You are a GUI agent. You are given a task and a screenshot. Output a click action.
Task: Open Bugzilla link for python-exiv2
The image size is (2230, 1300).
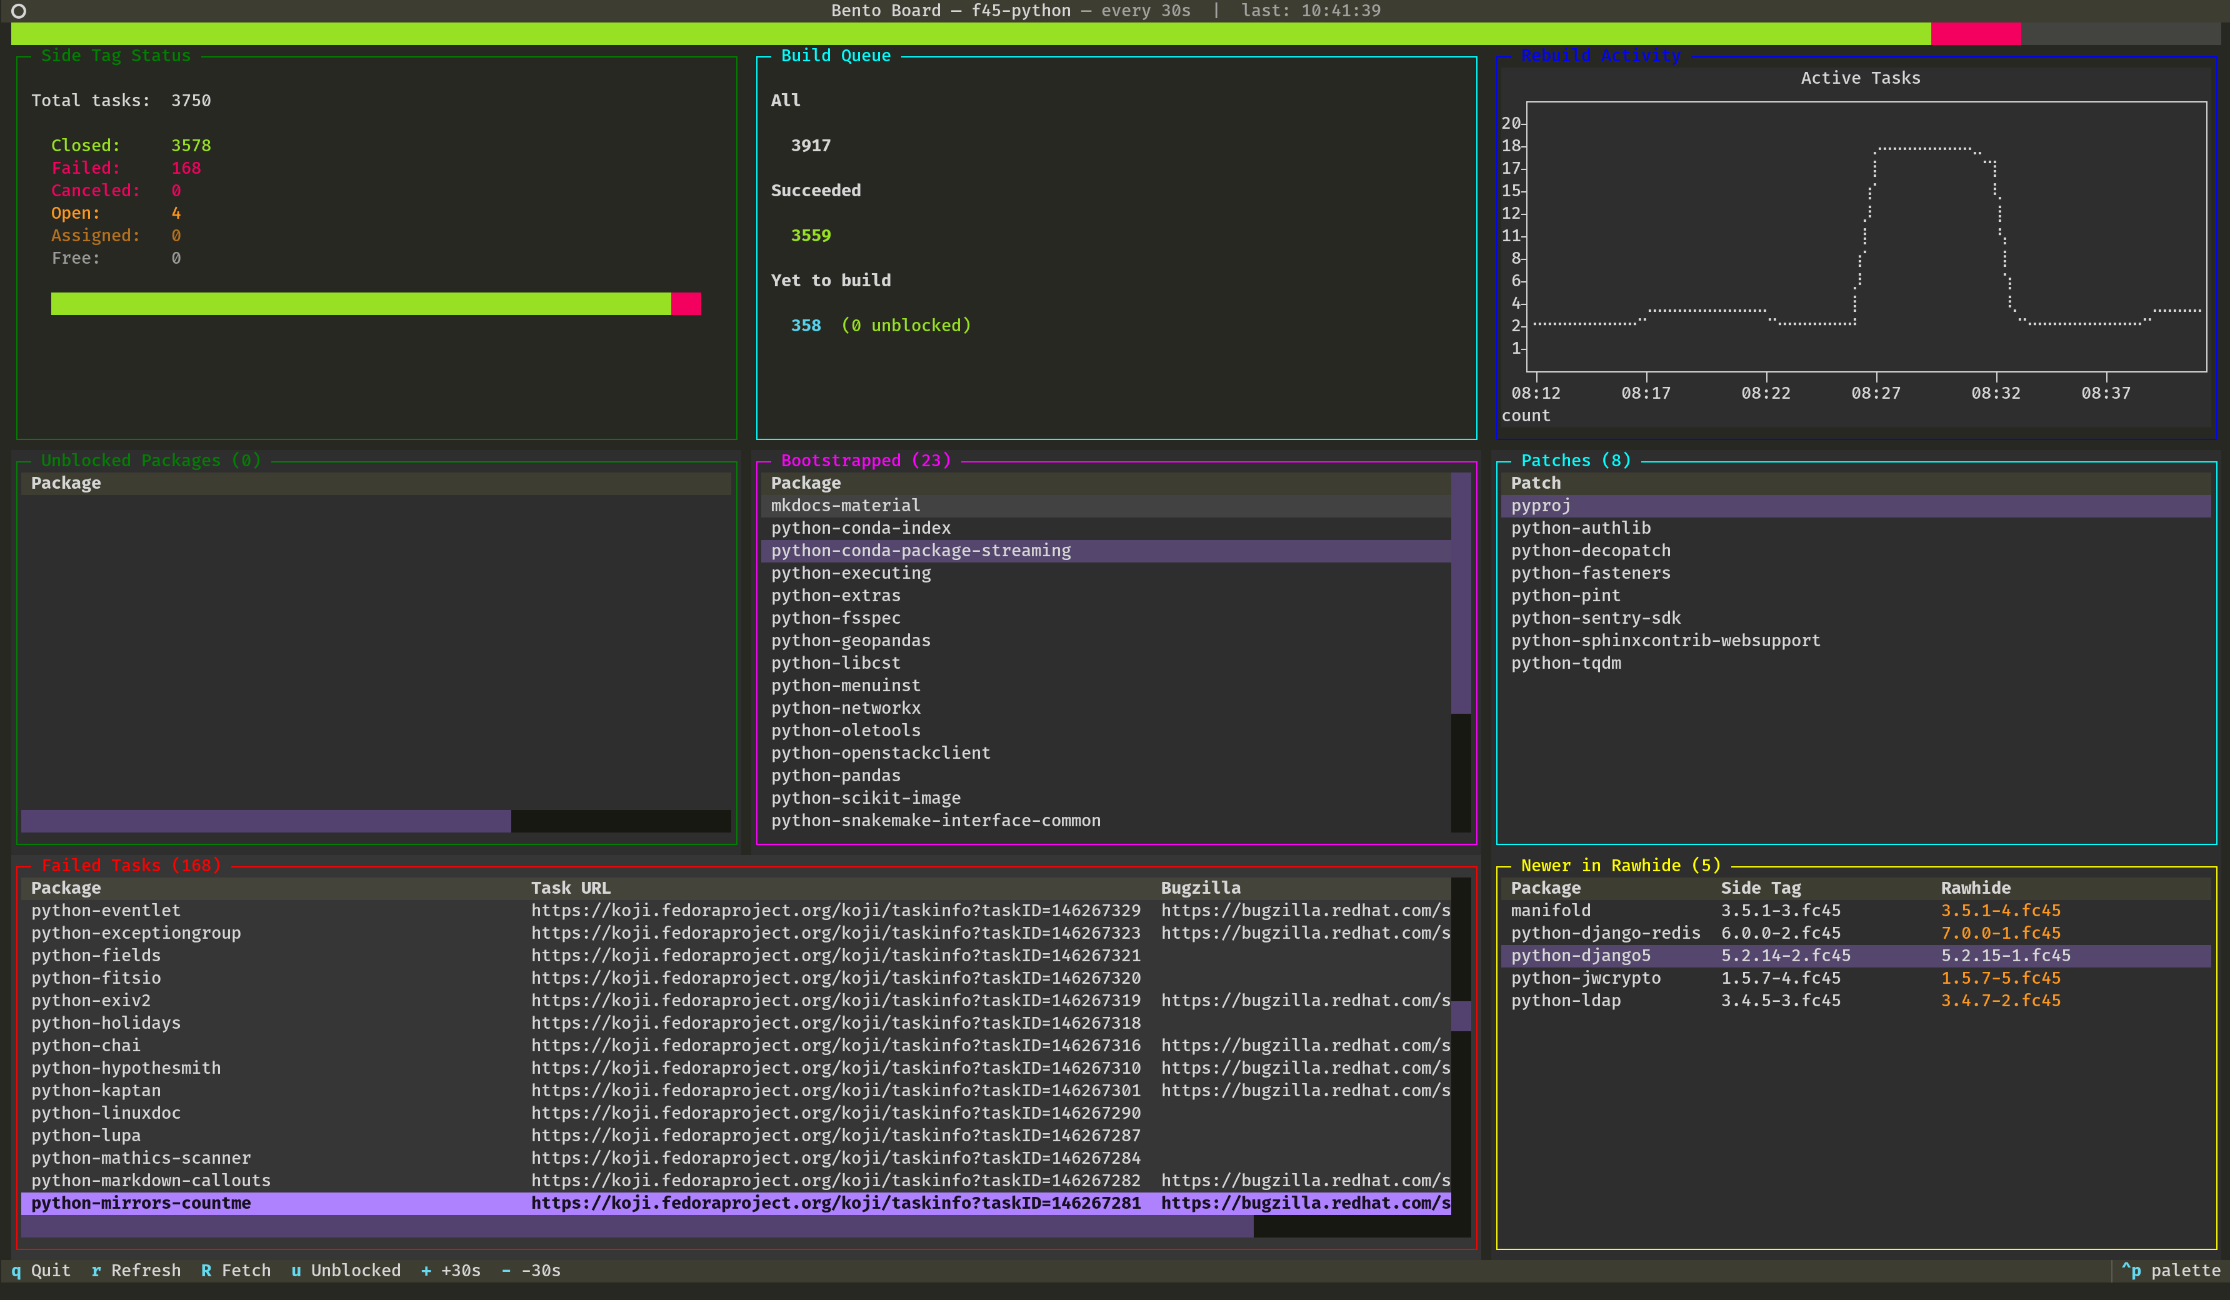(x=1306, y=1001)
